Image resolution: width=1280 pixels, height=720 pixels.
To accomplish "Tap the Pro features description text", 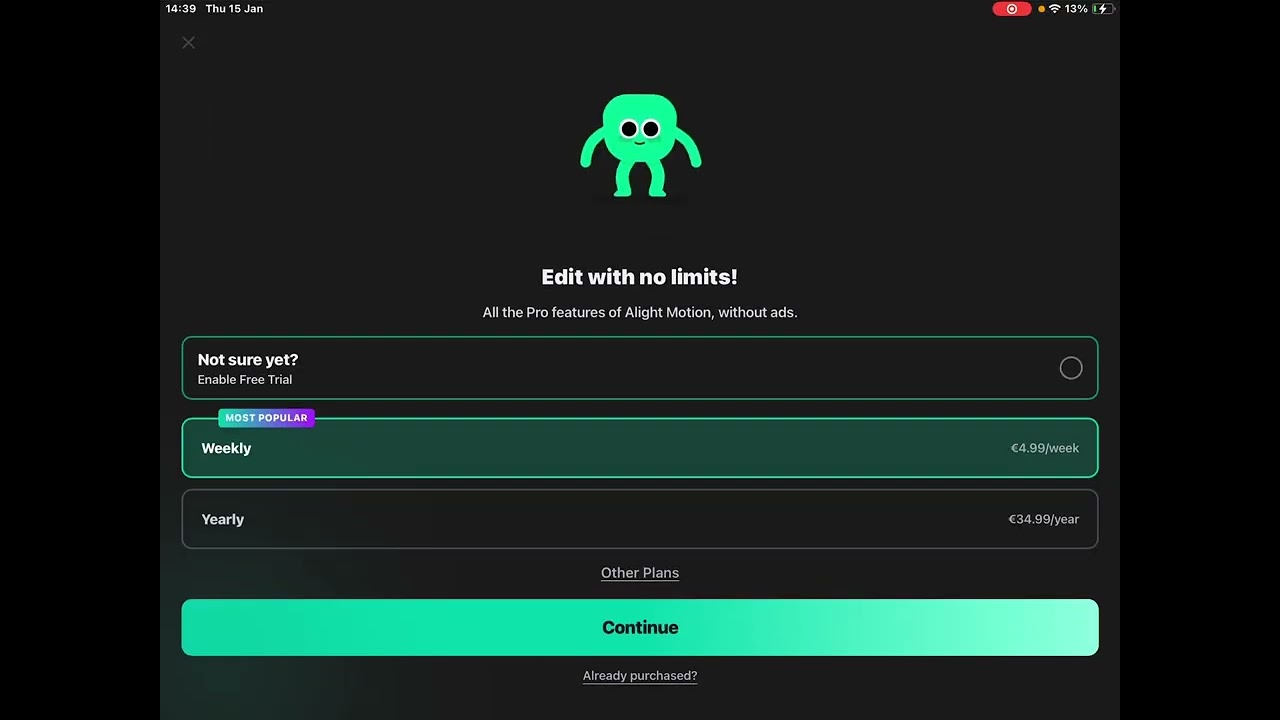I will click(640, 313).
